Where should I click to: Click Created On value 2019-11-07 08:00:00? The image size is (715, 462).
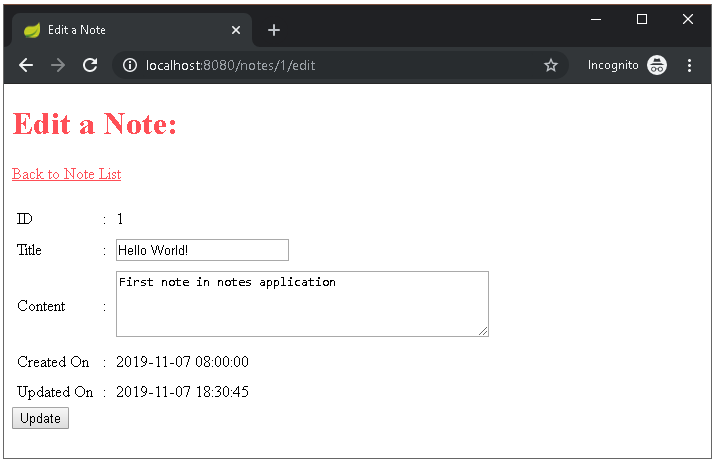(x=182, y=362)
